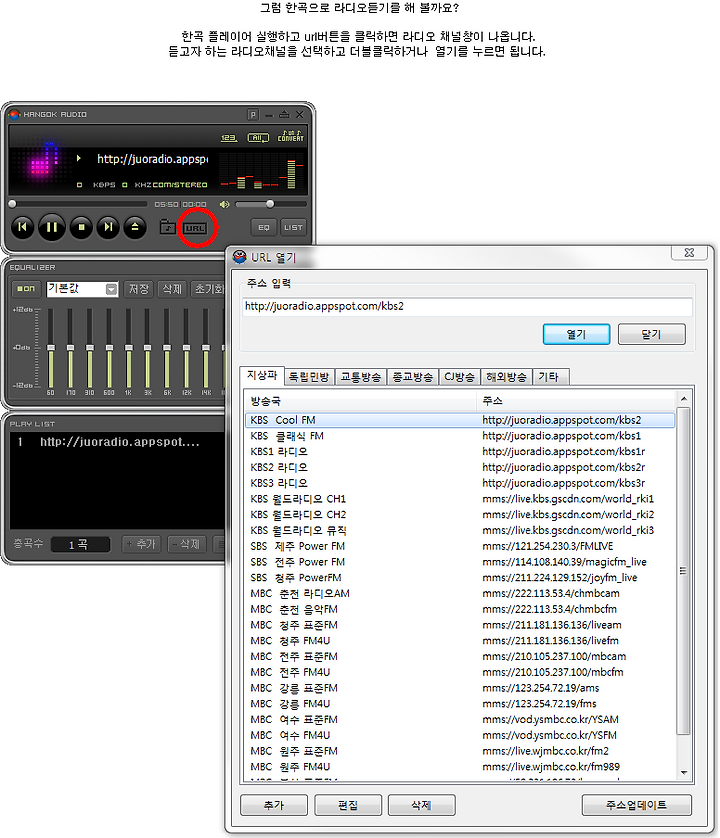The image size is (720, 838).
Task: Click the 주소 column header
Action: point(576,400)
